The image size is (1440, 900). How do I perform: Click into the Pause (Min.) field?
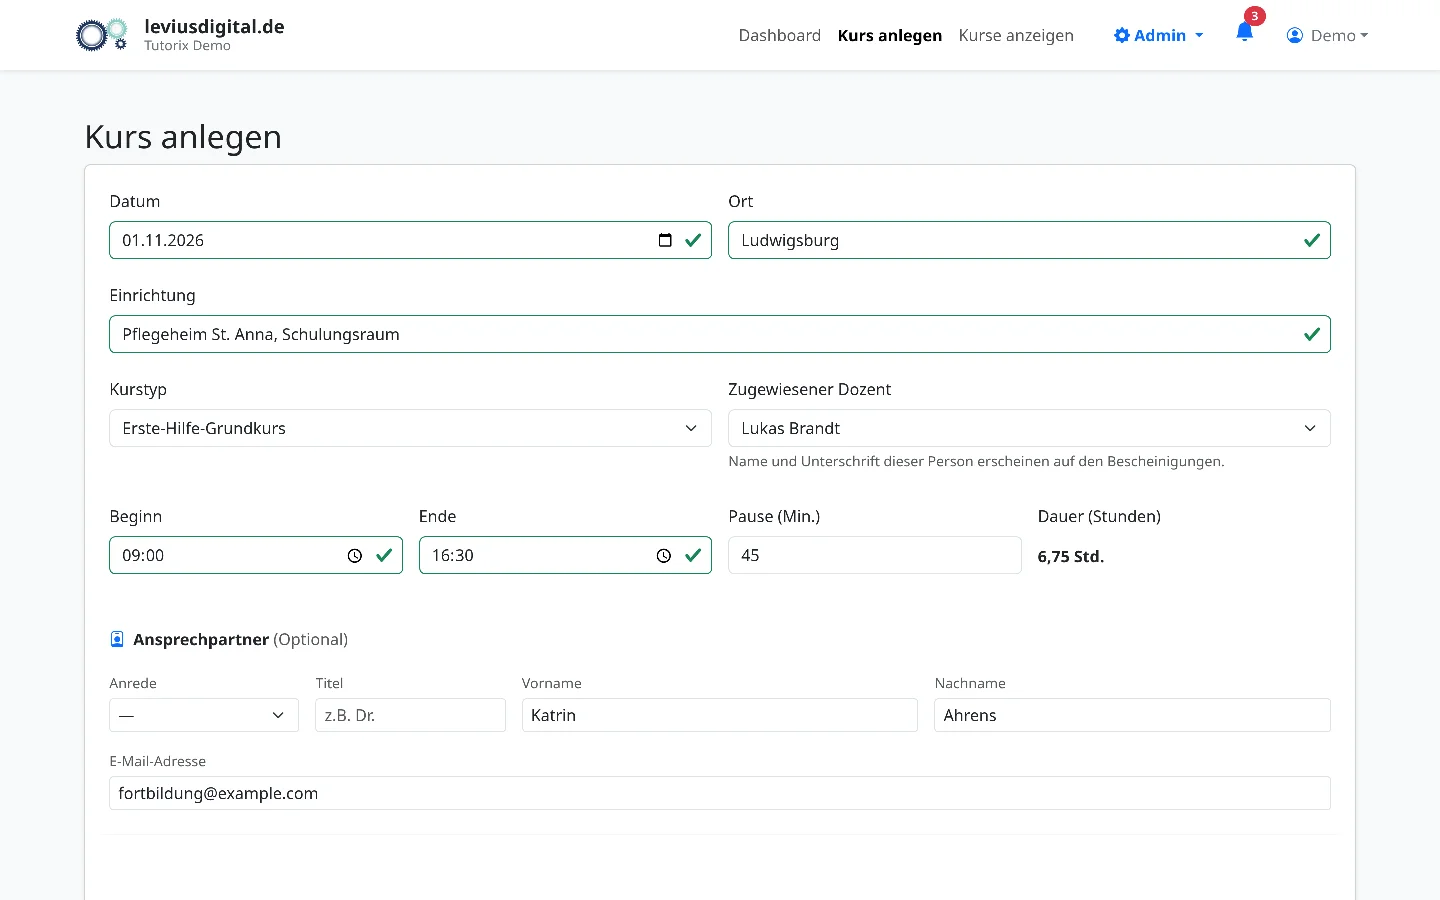pos(875,555)
